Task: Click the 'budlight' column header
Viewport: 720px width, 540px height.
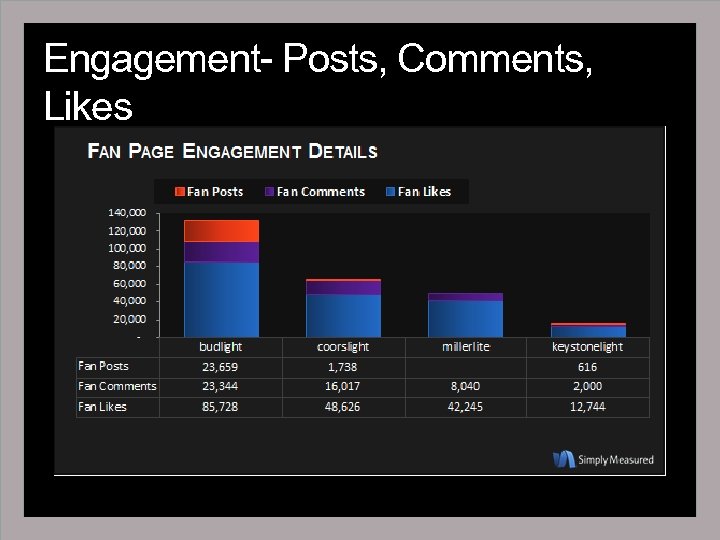Action: click(220, 347)
